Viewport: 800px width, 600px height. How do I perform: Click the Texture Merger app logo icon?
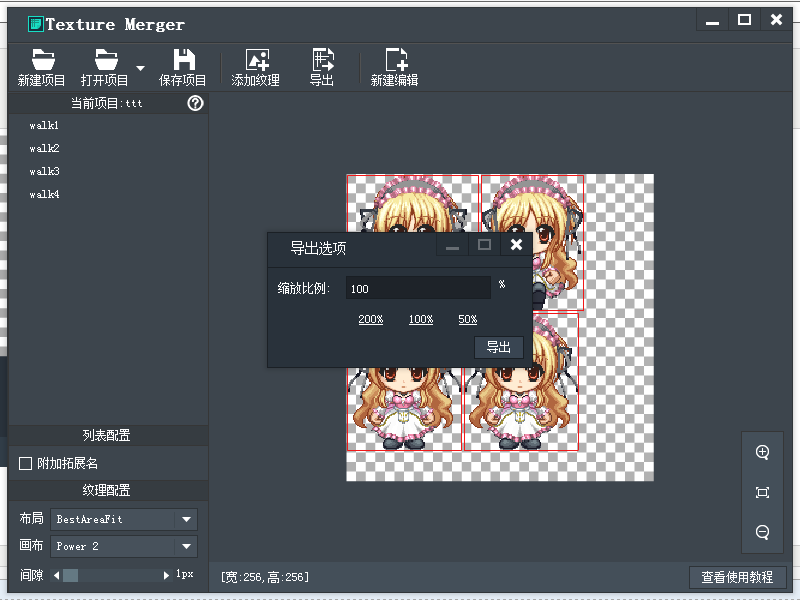coord(36,24)
